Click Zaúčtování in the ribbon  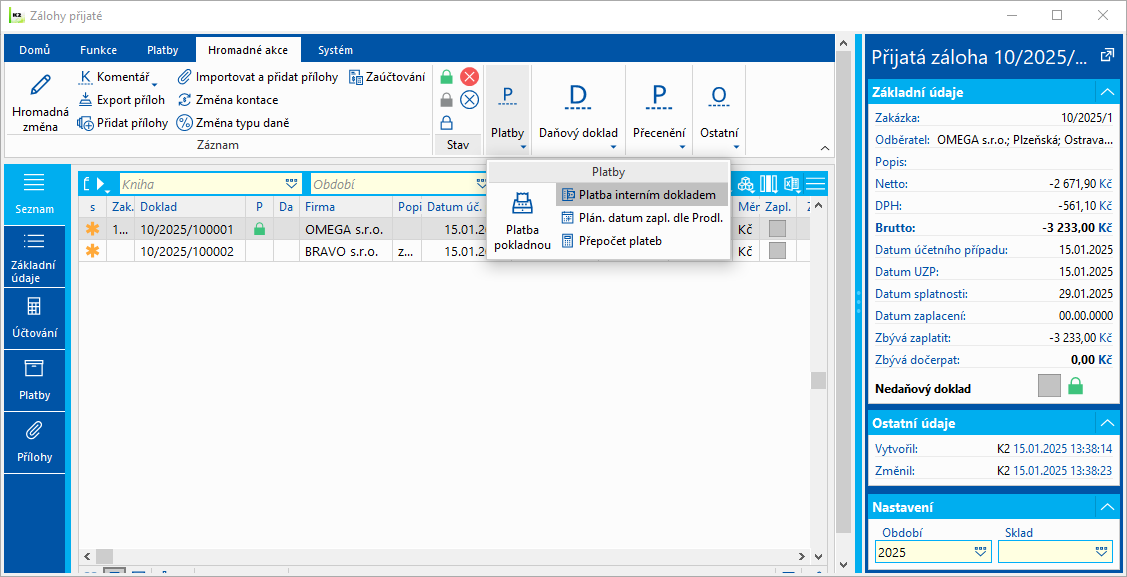[x=387, y=77]
